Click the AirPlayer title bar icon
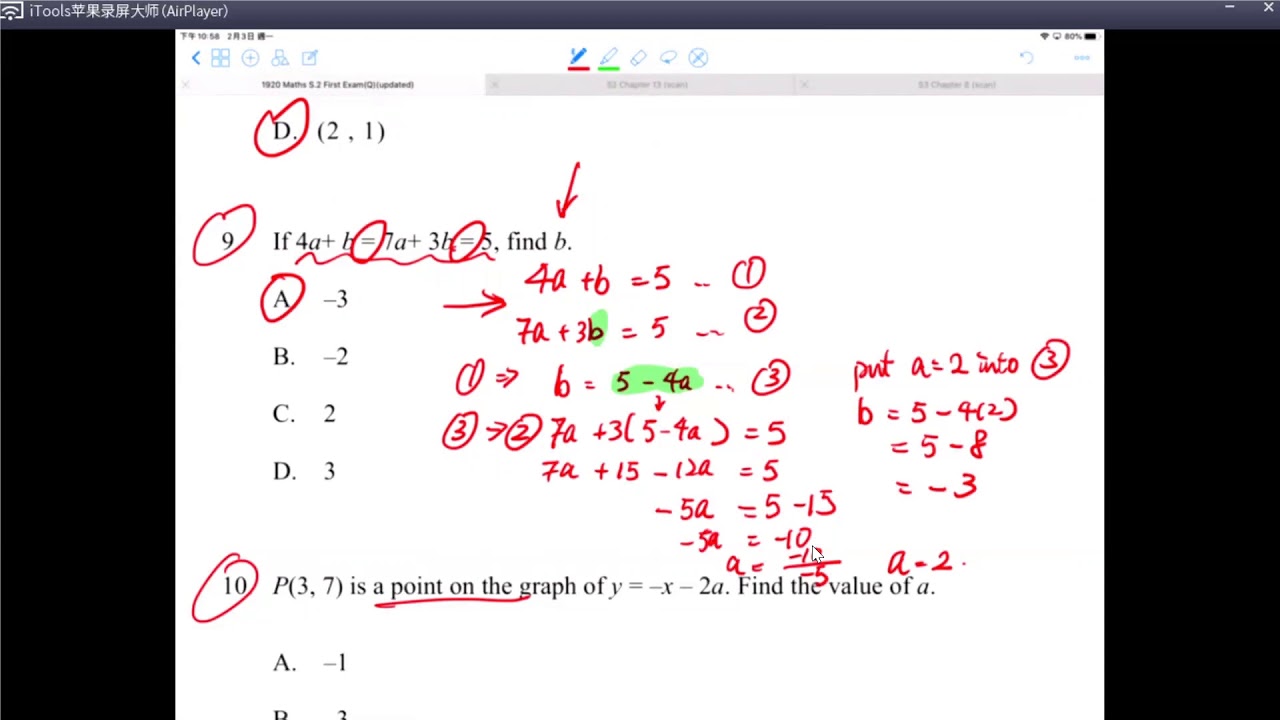1280x720 pixels. coord(11,10)
